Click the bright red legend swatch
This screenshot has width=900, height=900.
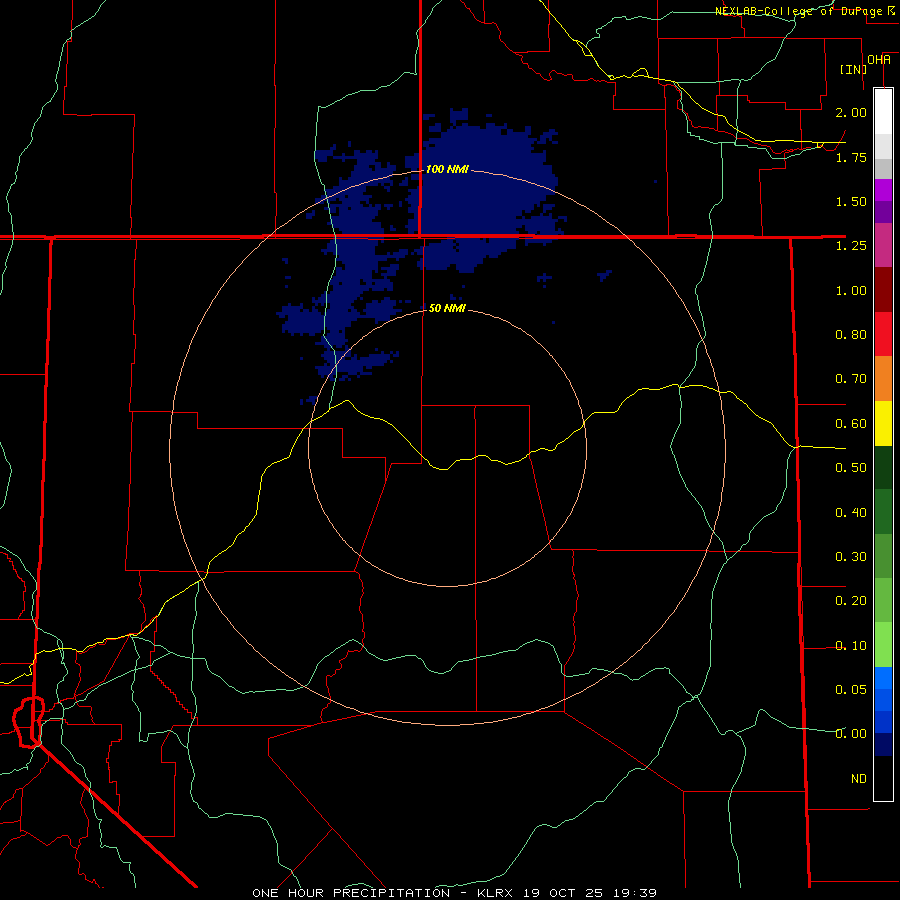pyautogui.click(x=883, y=334)
